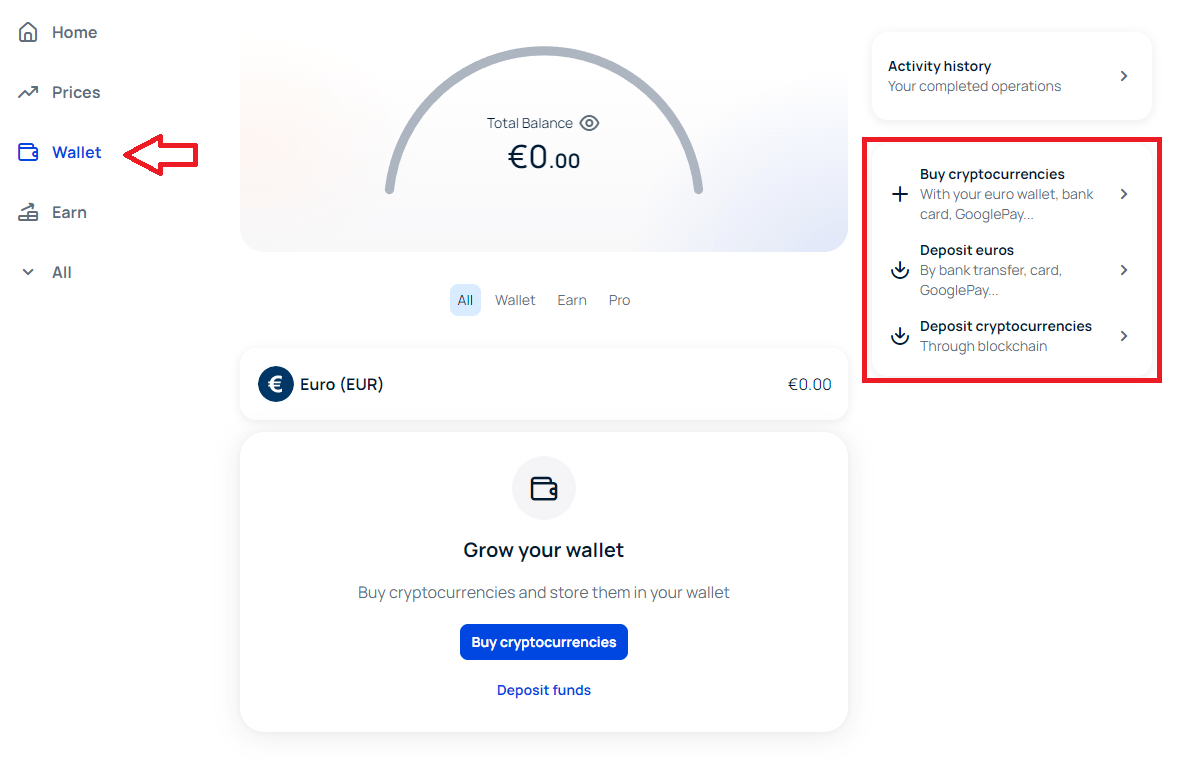Click the Wallet icon in sidebar
The width and height of the screenshot is (1179, 760).
(28, 152)
